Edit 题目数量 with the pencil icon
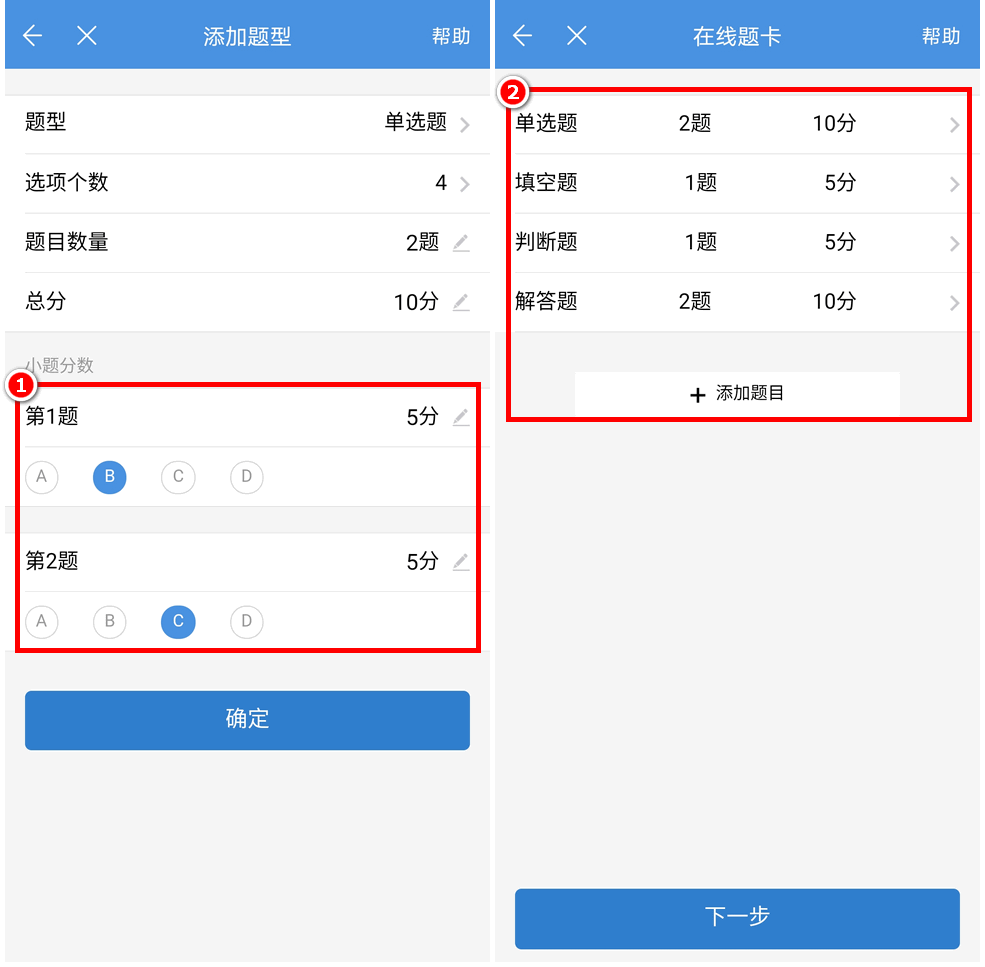 pos(460,242)
